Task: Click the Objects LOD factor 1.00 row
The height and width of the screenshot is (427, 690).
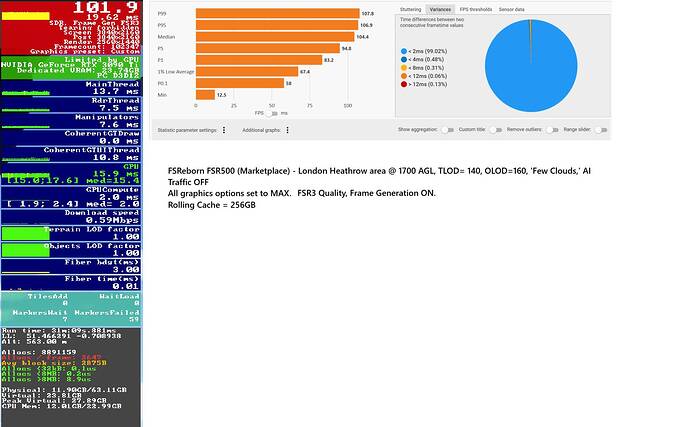Action: pyautogui.click(x=71, y=250)
